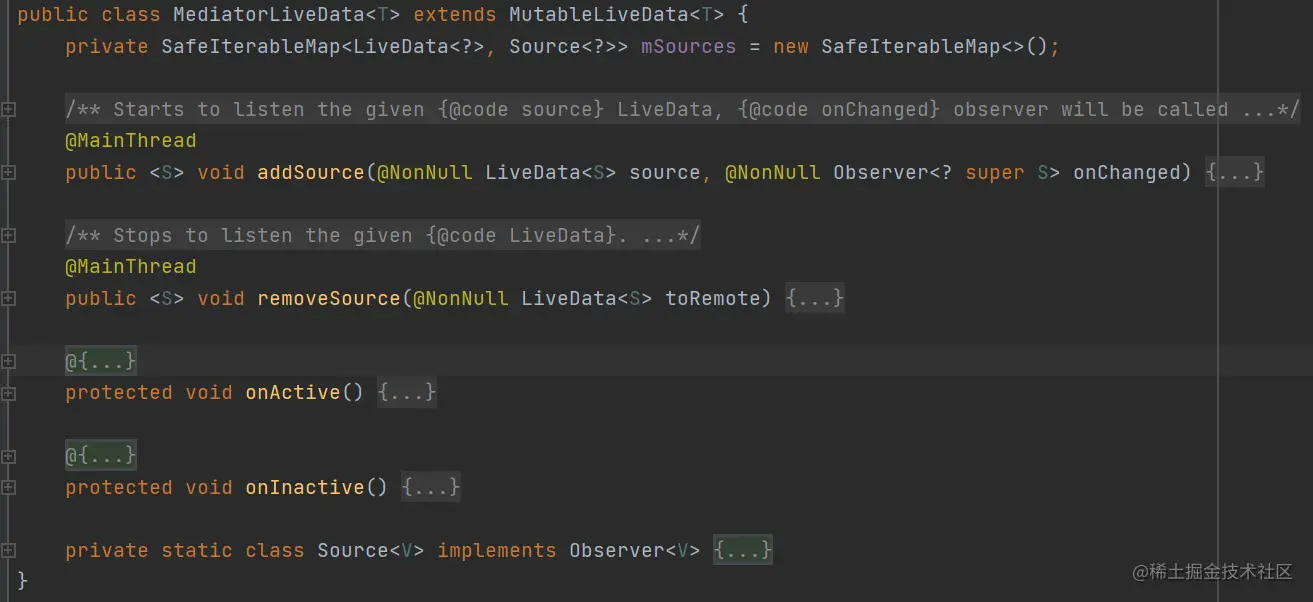Unfold the {...} body placeholder of onActive()

[x=407, y=393]
